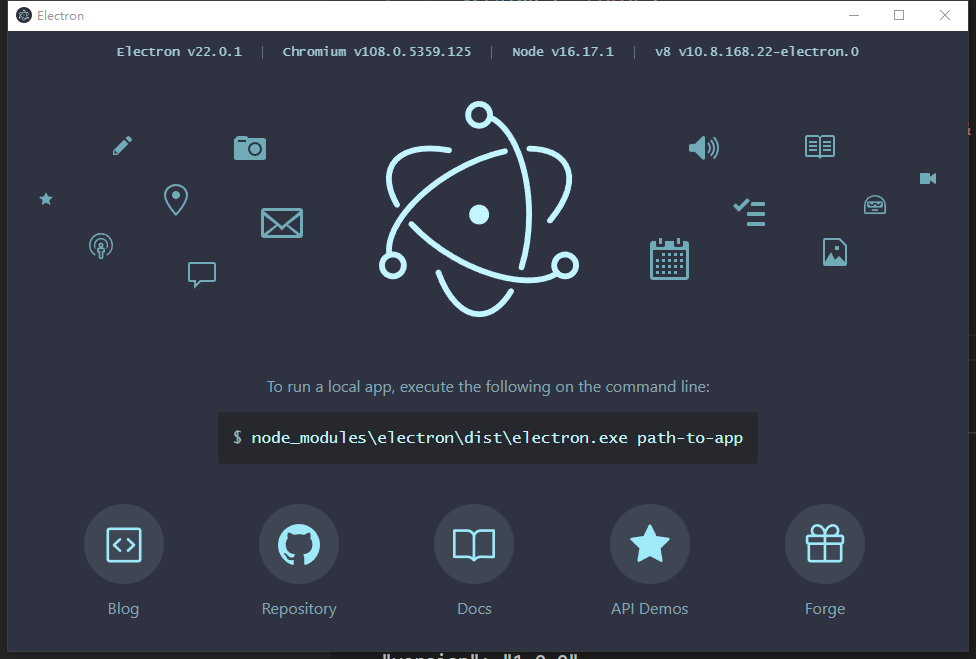
Task: Click the floating pencil icon
Action: [x=122, y=146]
